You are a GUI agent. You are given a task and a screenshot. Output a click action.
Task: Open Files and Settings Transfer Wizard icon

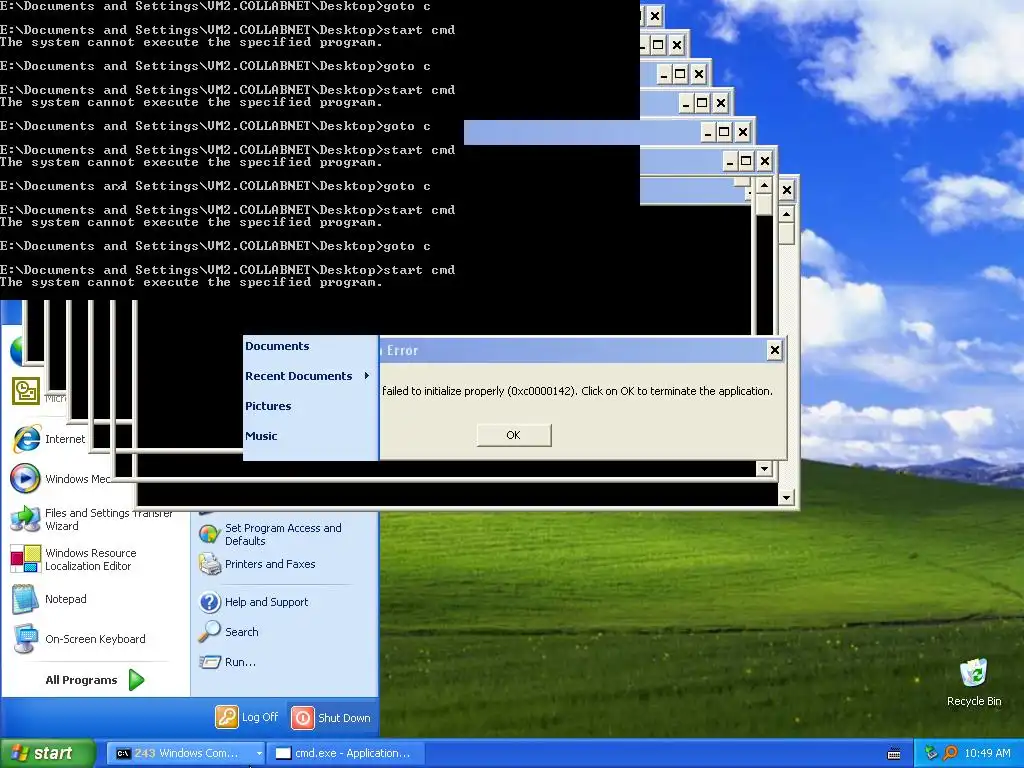(x=25, y=519)
